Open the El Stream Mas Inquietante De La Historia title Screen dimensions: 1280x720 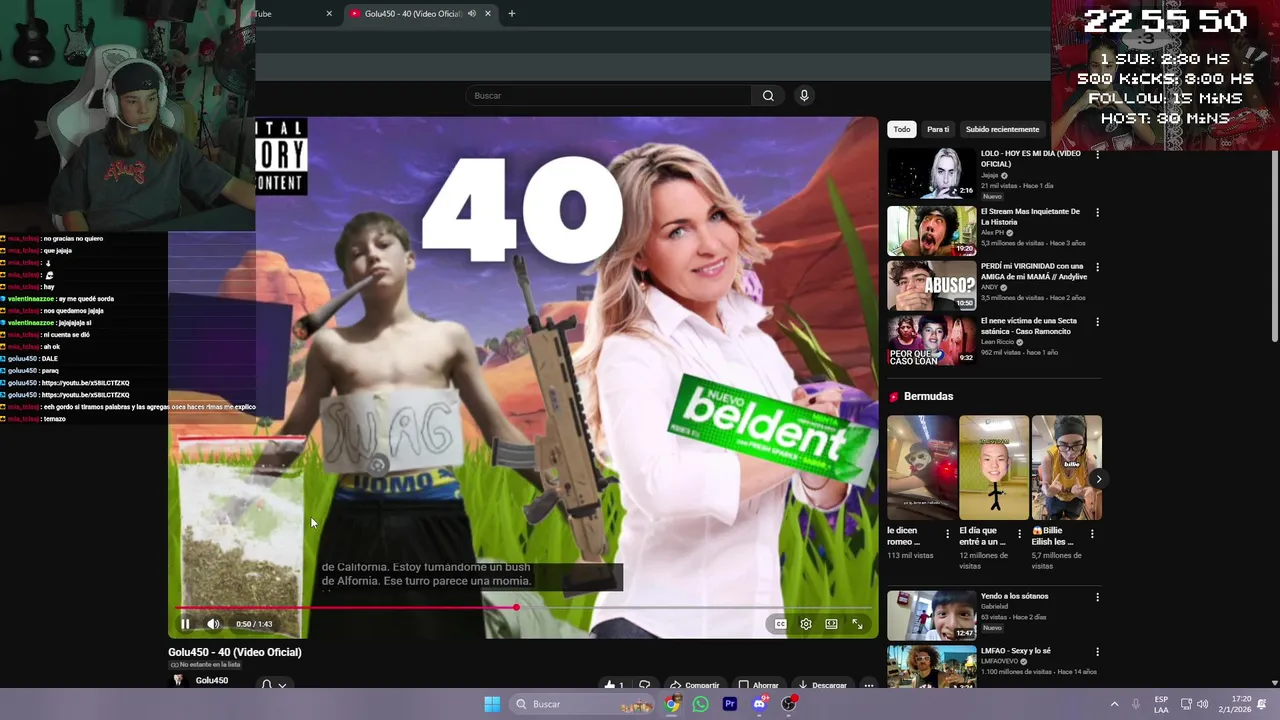pos(1030,217)
